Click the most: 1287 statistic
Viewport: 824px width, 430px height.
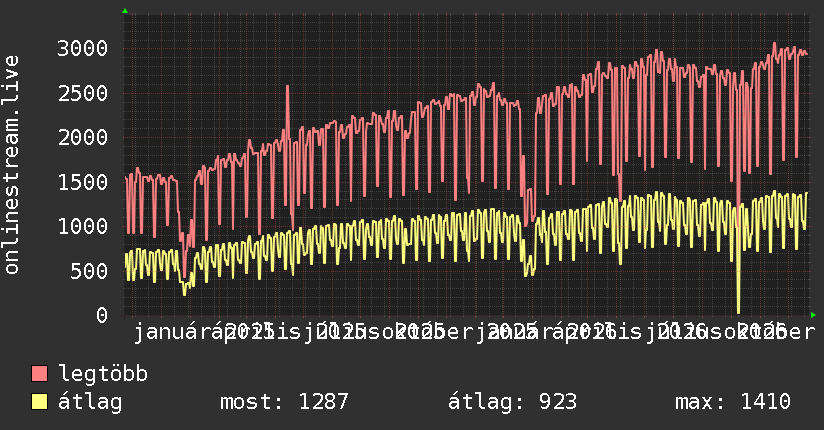284,402
